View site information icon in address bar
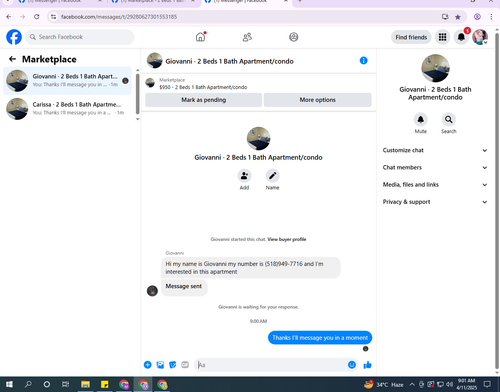Viewport: 500px width, 392px height. (53, 17)
